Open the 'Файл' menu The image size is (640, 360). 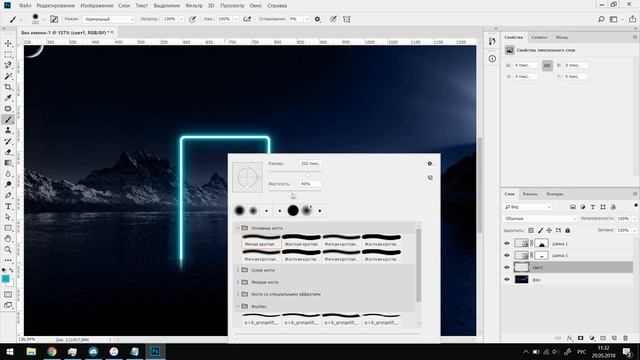[x=25, y=6]
